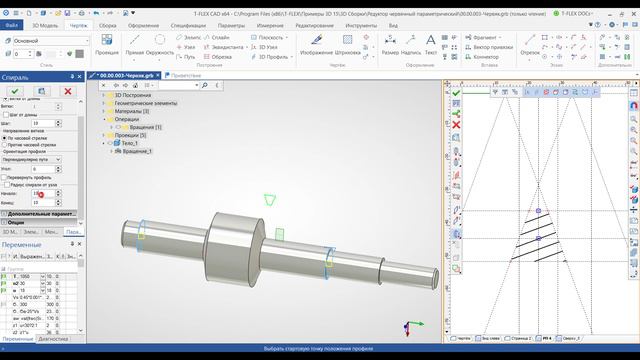Increase the Угол value with stepper
Image resolution: width=640 pixels, height=360 pixels.
coord(58,167)
